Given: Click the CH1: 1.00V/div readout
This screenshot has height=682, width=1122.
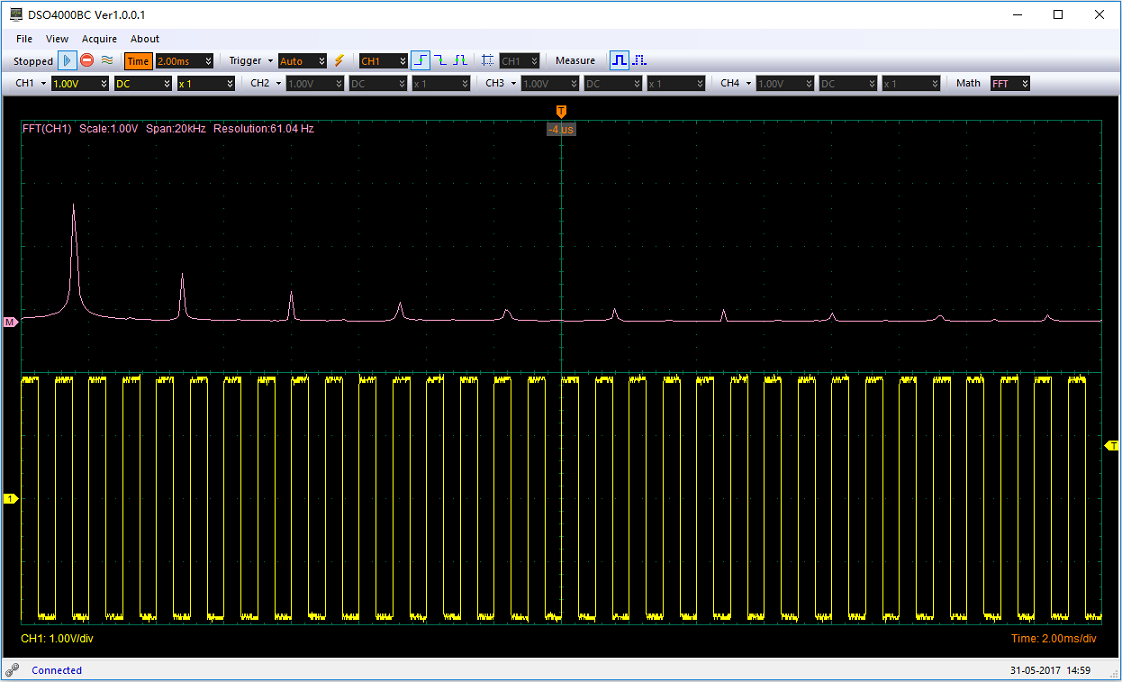Looking at the screenshot, I should (57, 638).
